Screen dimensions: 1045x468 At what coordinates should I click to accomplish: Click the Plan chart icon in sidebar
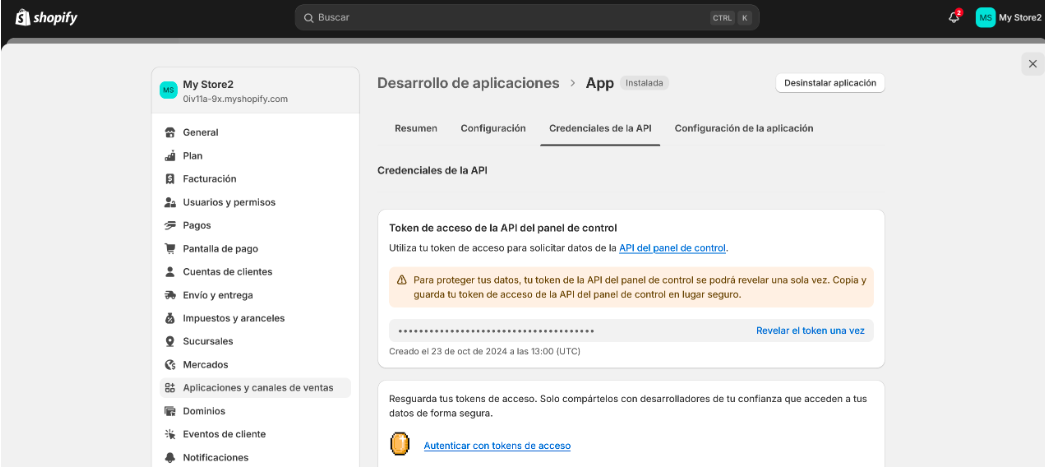170,156
